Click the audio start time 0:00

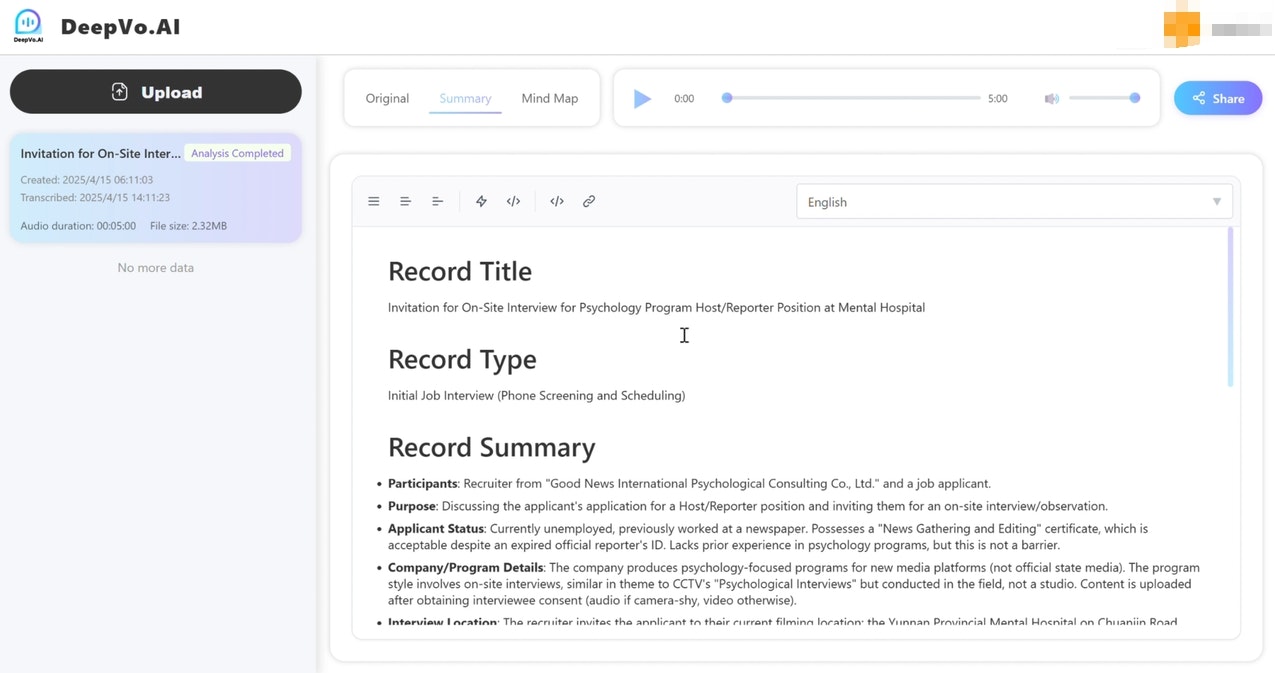[x=684, y=98]
